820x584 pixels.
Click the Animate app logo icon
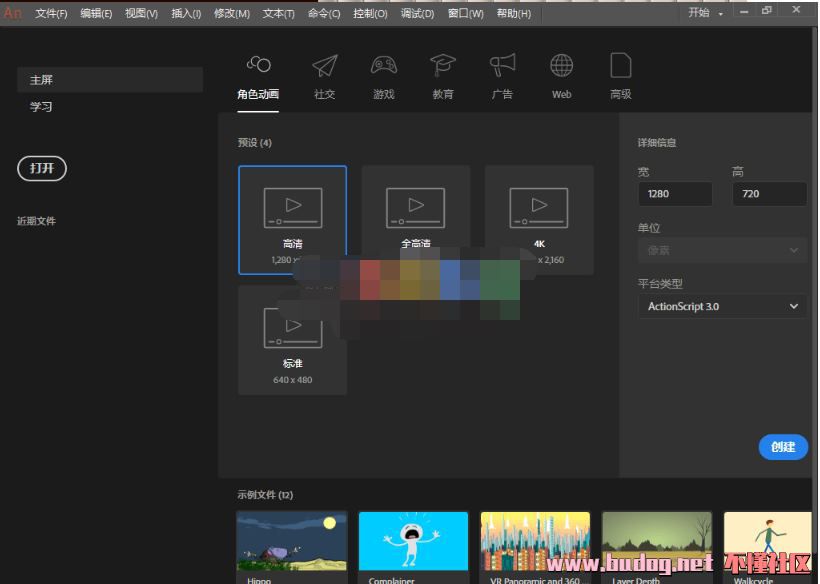[x=12, y=13]
